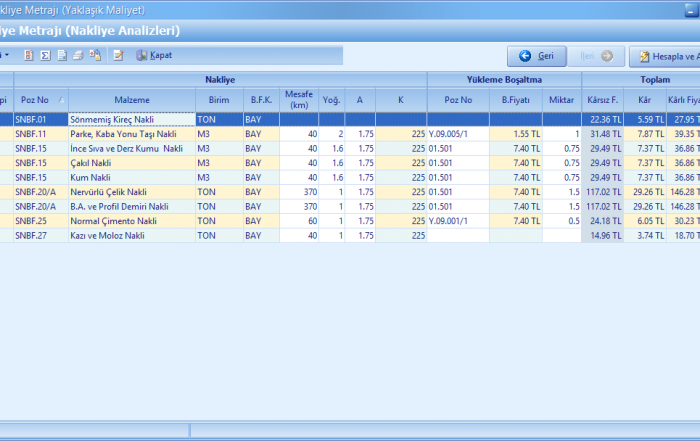The width and height of the screenshot is (700, 441).
Task: Click the document page icon before the printer
Action: [62, 55]
